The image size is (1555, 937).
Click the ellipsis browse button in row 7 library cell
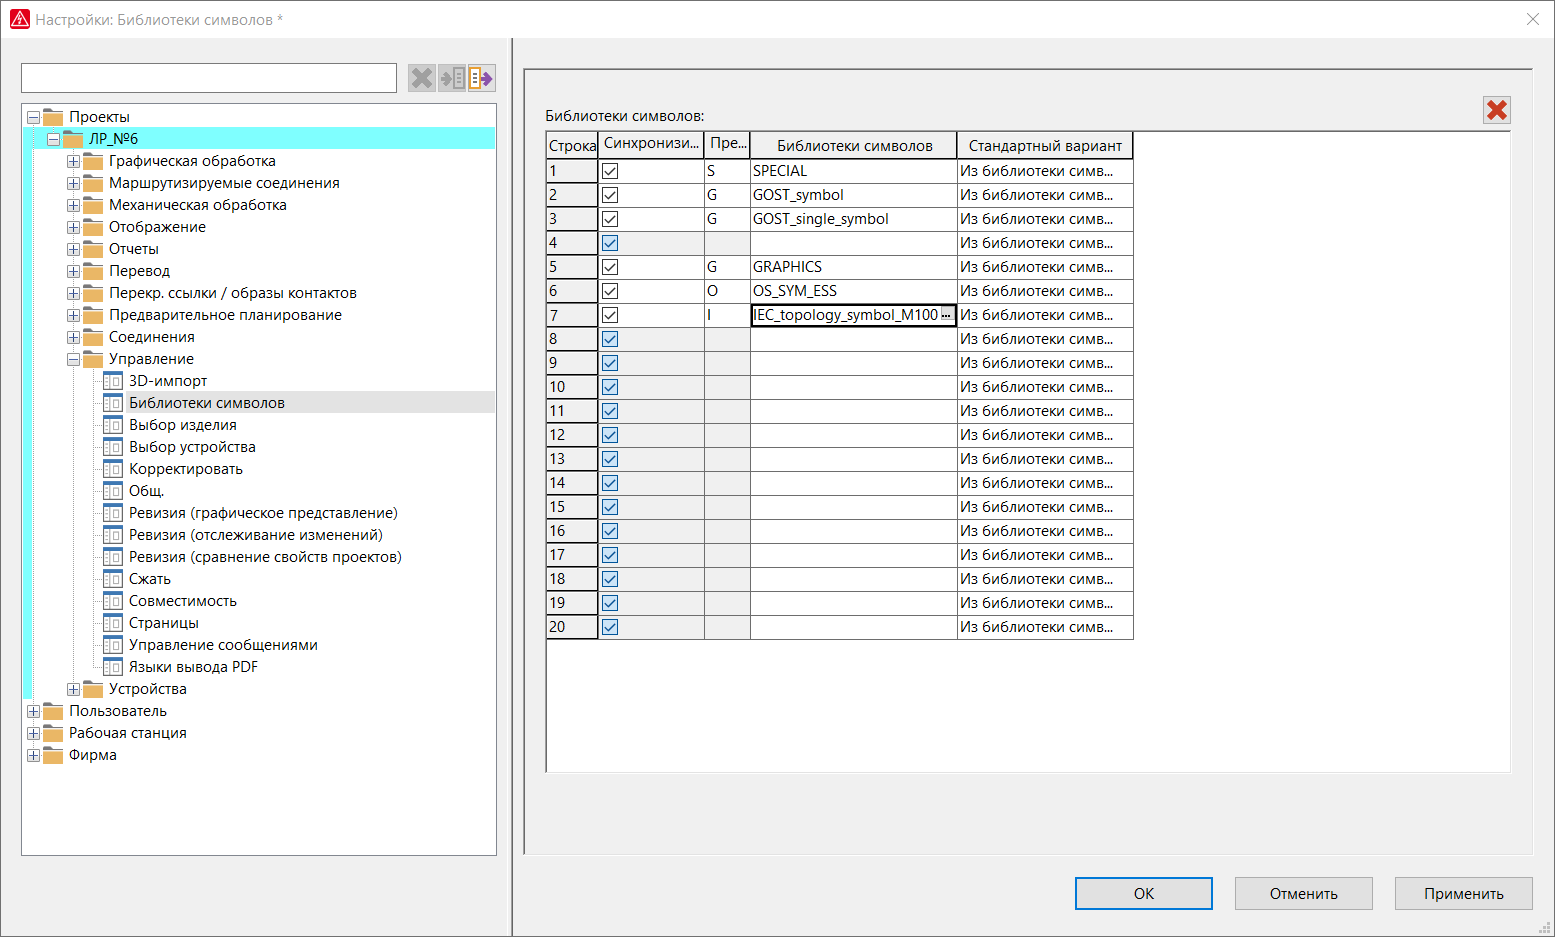pos(946,315)
